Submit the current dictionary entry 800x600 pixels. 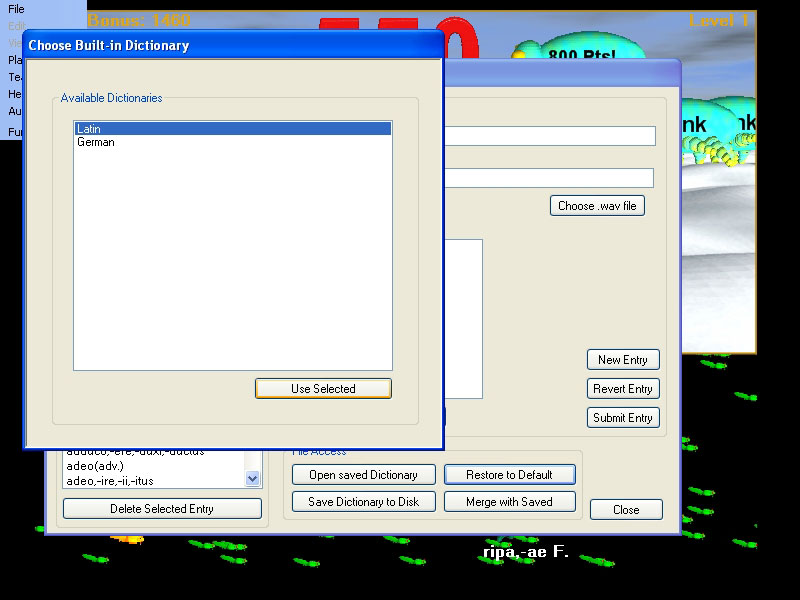tap(622, 418)
